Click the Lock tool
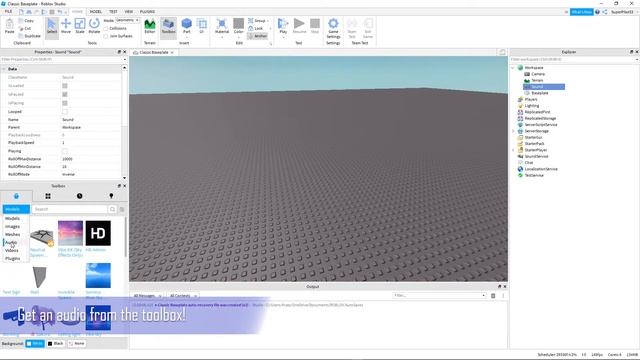The image size is (640, 360). pyautogui.click(x=256, y=28)
